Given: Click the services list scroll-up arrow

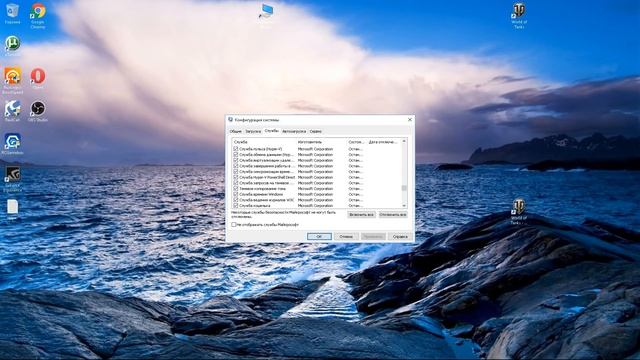Looking at the screenshot, I should click(x=404, y=141).
